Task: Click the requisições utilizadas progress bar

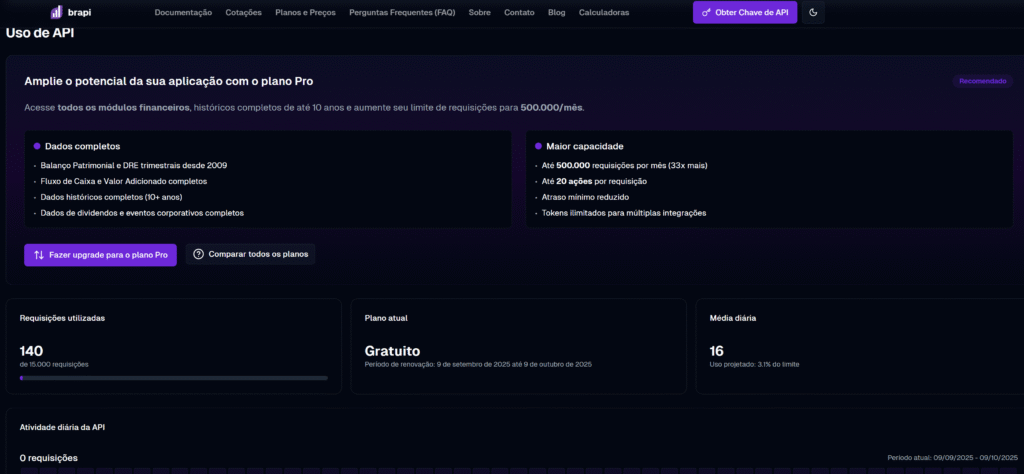Action: point(174,377)
